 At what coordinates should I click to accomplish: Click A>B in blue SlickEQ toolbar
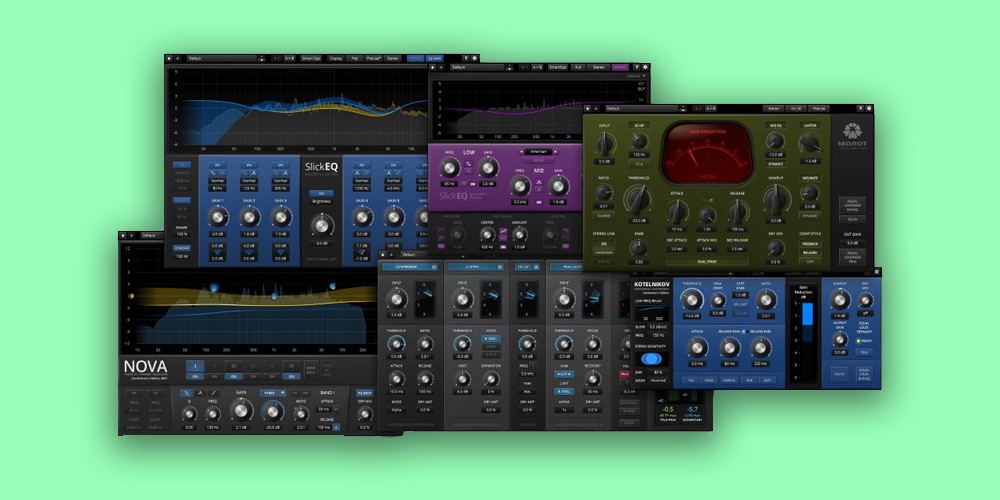click(x=290, y=59)
